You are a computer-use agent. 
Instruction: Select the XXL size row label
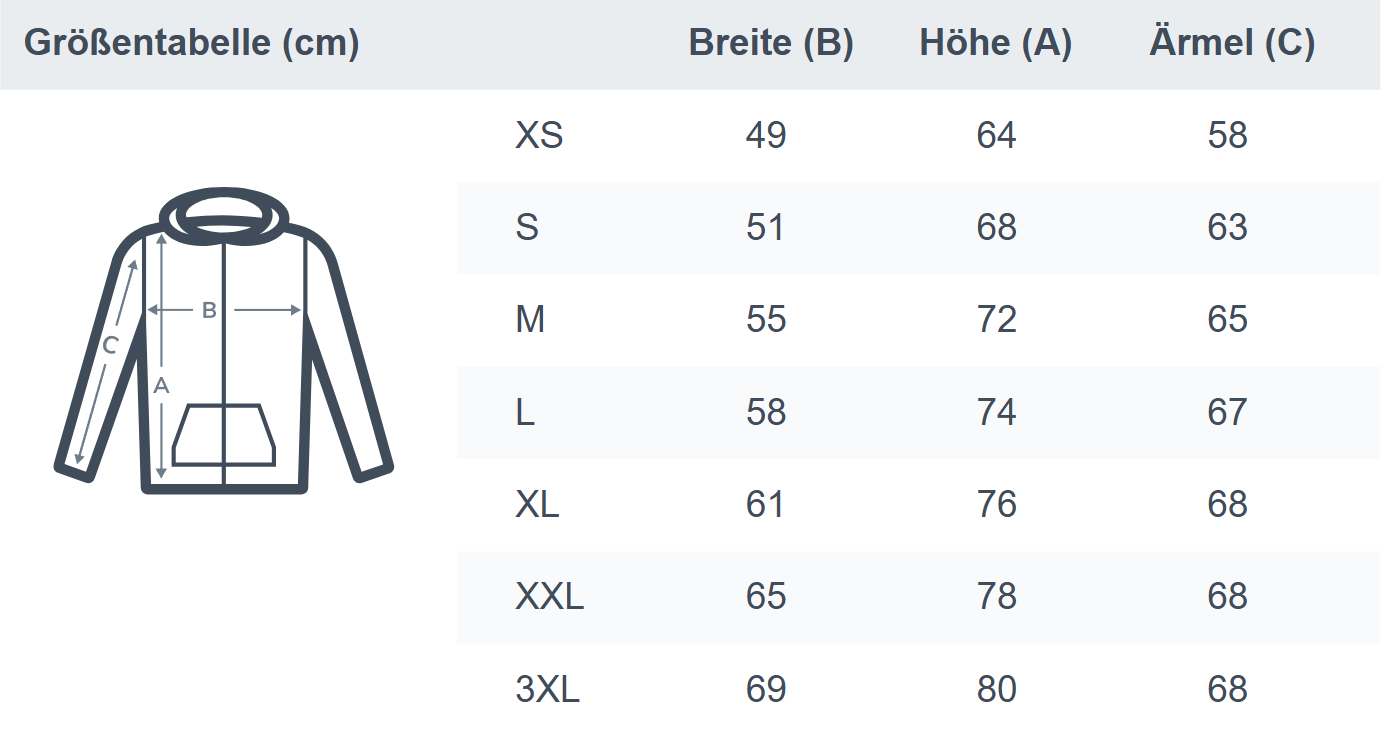[549, 597]
